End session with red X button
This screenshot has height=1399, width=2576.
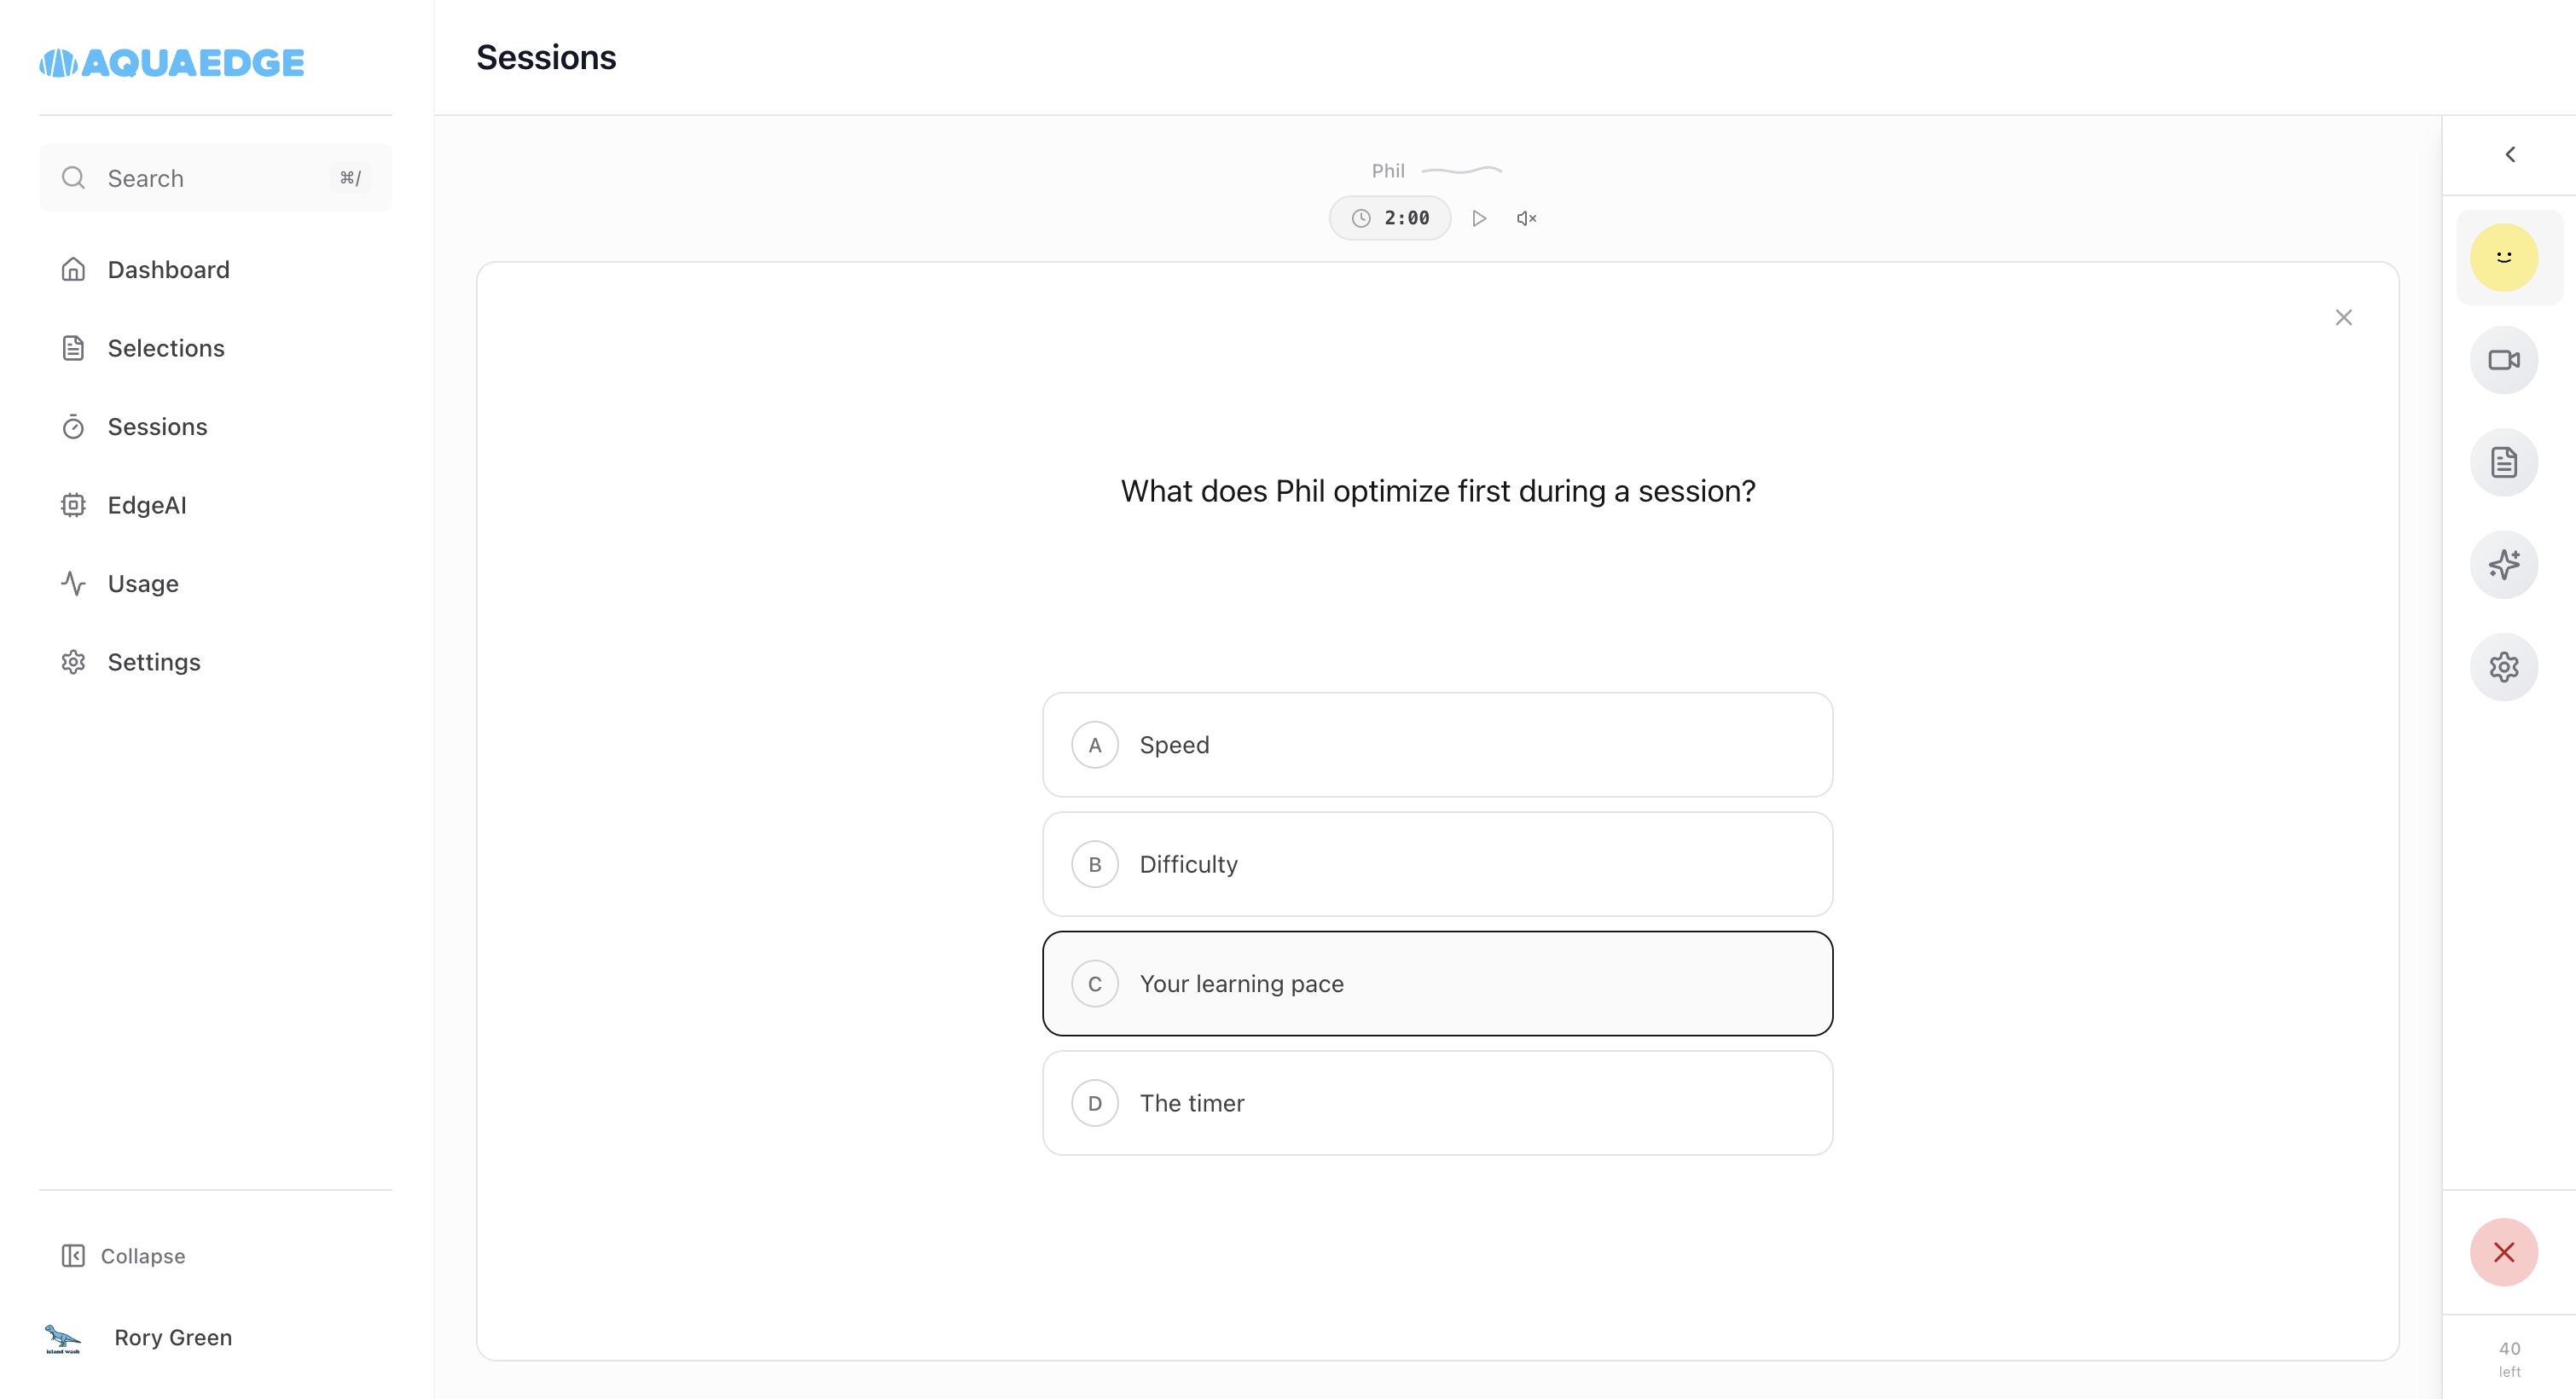coord(2503,1252)
